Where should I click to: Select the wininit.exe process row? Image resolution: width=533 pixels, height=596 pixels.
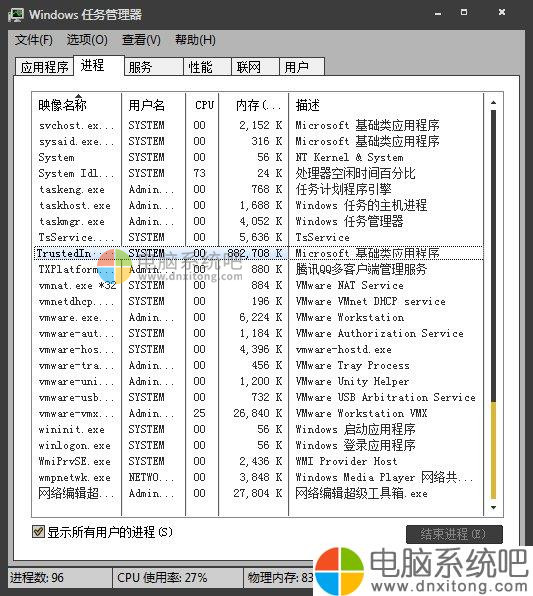(258, 429)
